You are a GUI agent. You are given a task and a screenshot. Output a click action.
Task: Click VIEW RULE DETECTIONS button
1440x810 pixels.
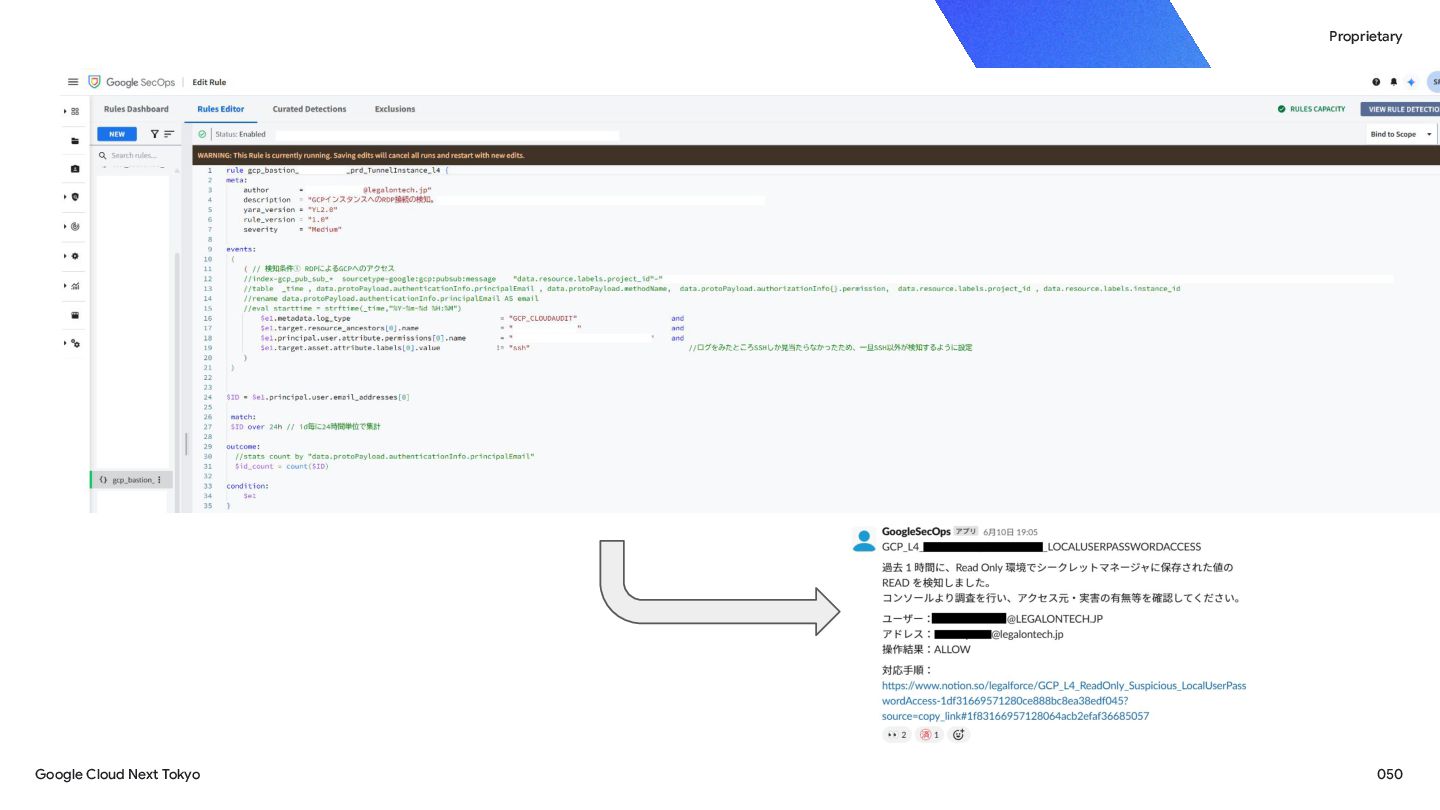click(1400, 109)
